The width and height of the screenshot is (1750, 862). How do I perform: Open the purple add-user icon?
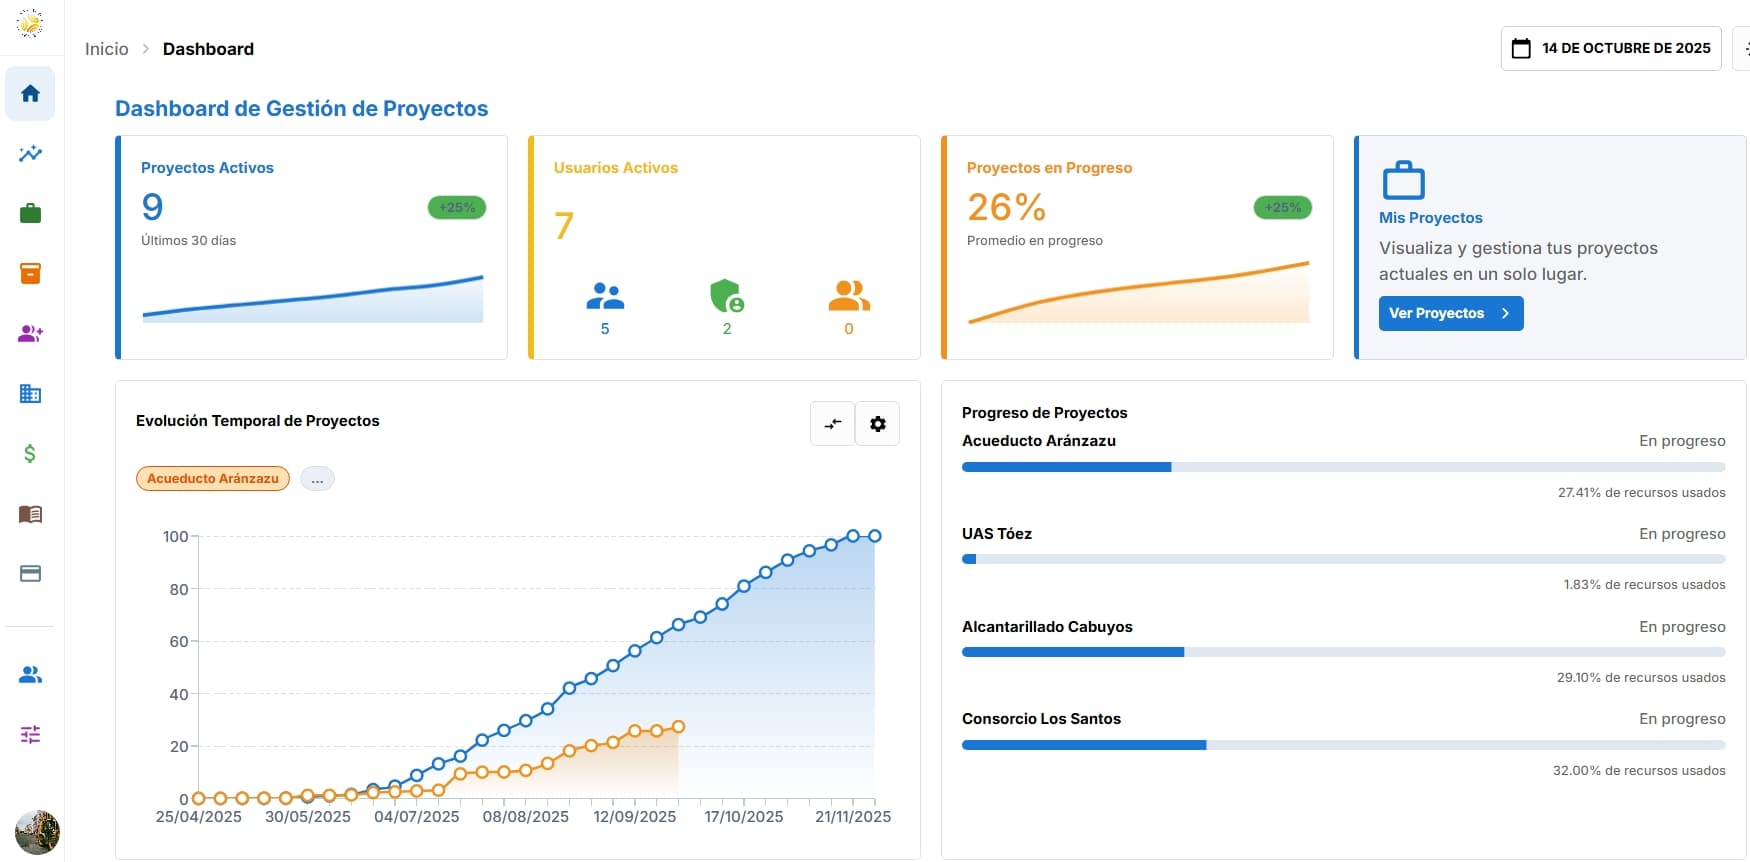pos(30,333)
